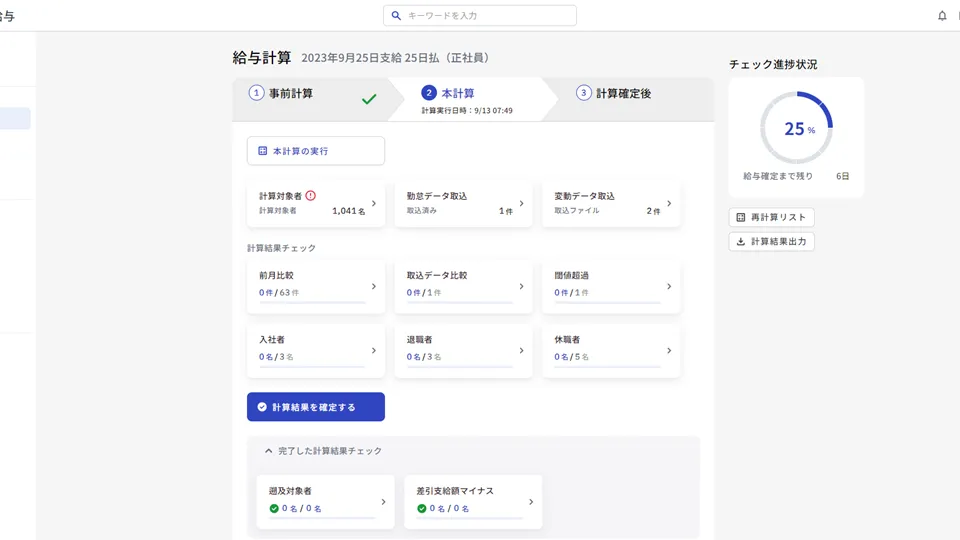
Task: Click 計算実行日時:9/13 07:49 text
Action: pos(467,111)
